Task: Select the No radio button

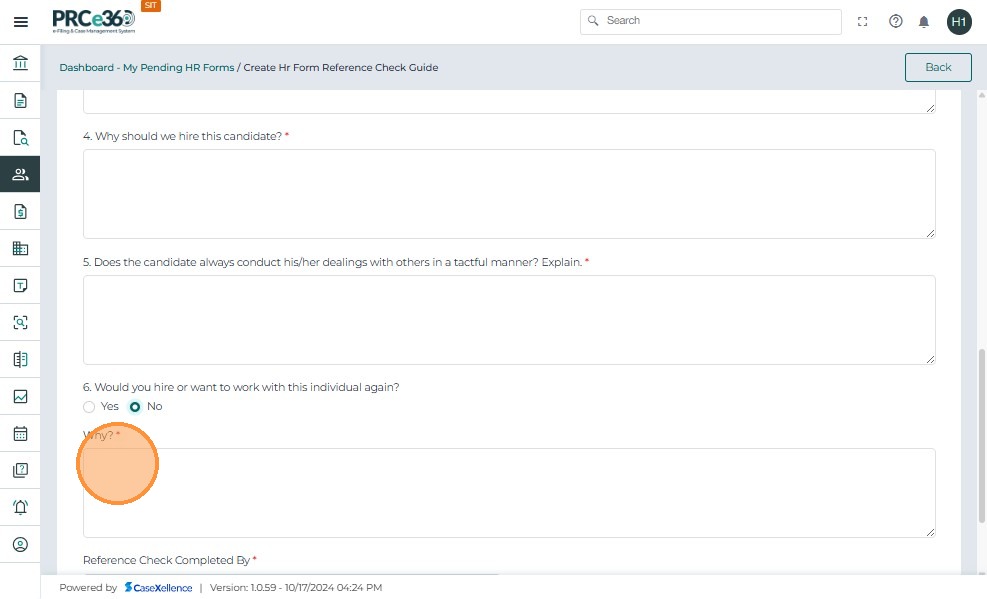Action: coord(135,407)
